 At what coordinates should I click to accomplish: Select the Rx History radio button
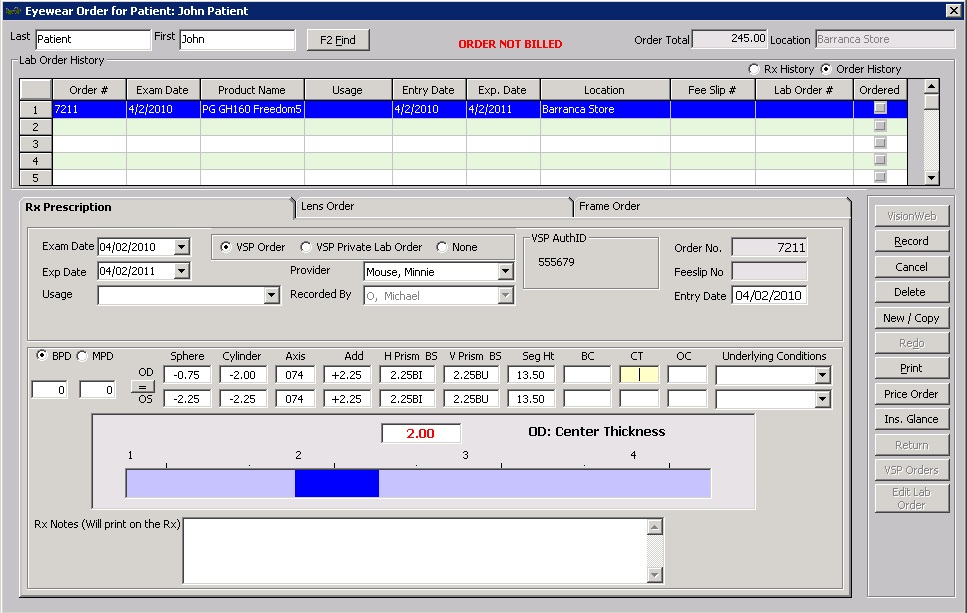point(755,69)
